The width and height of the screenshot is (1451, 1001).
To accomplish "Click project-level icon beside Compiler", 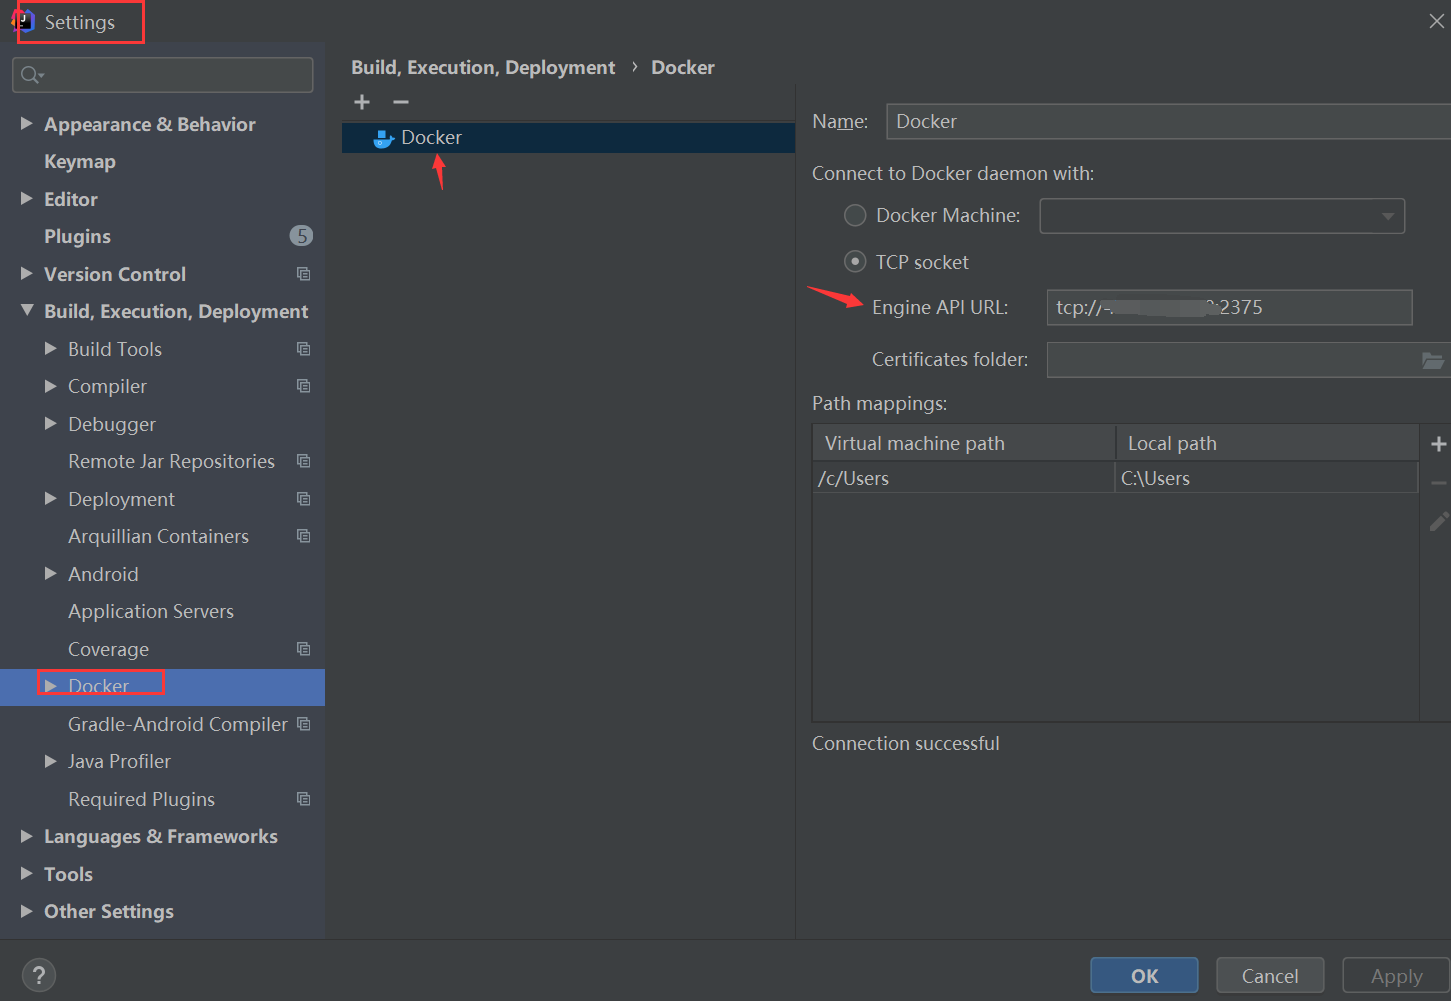I will click(x=304, y=386).
